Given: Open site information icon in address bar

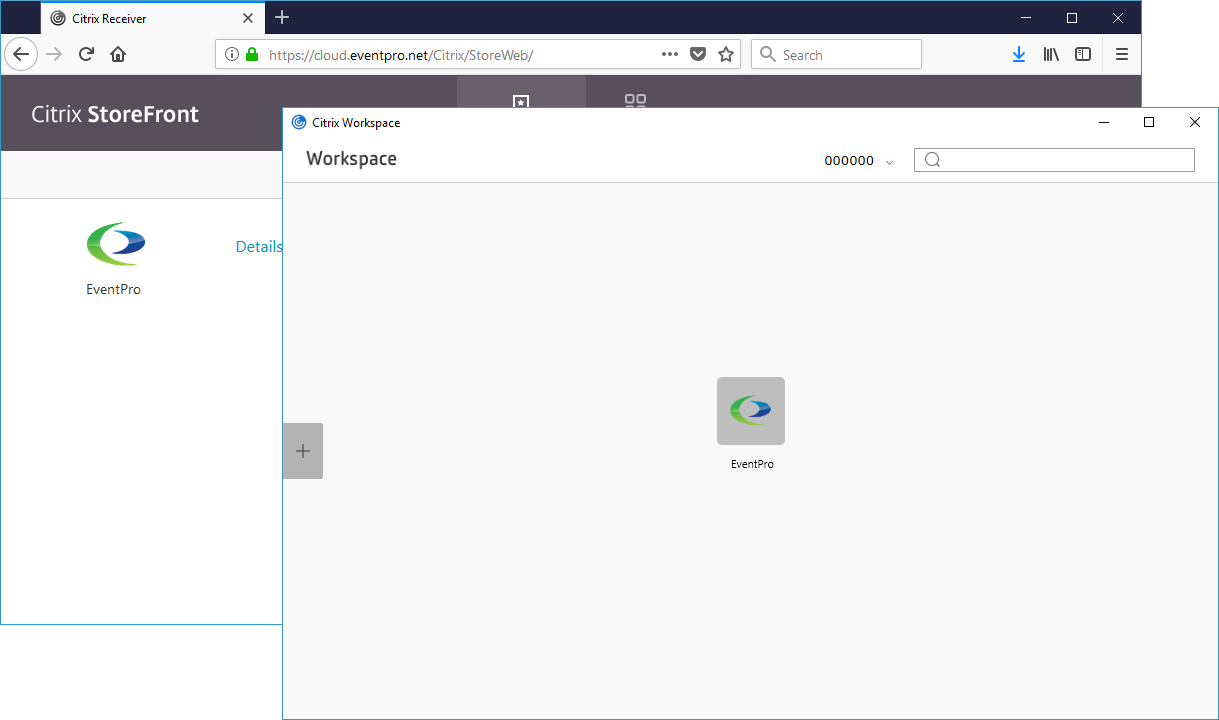Looking at the screenshot, I should click(x=232, y=54).
